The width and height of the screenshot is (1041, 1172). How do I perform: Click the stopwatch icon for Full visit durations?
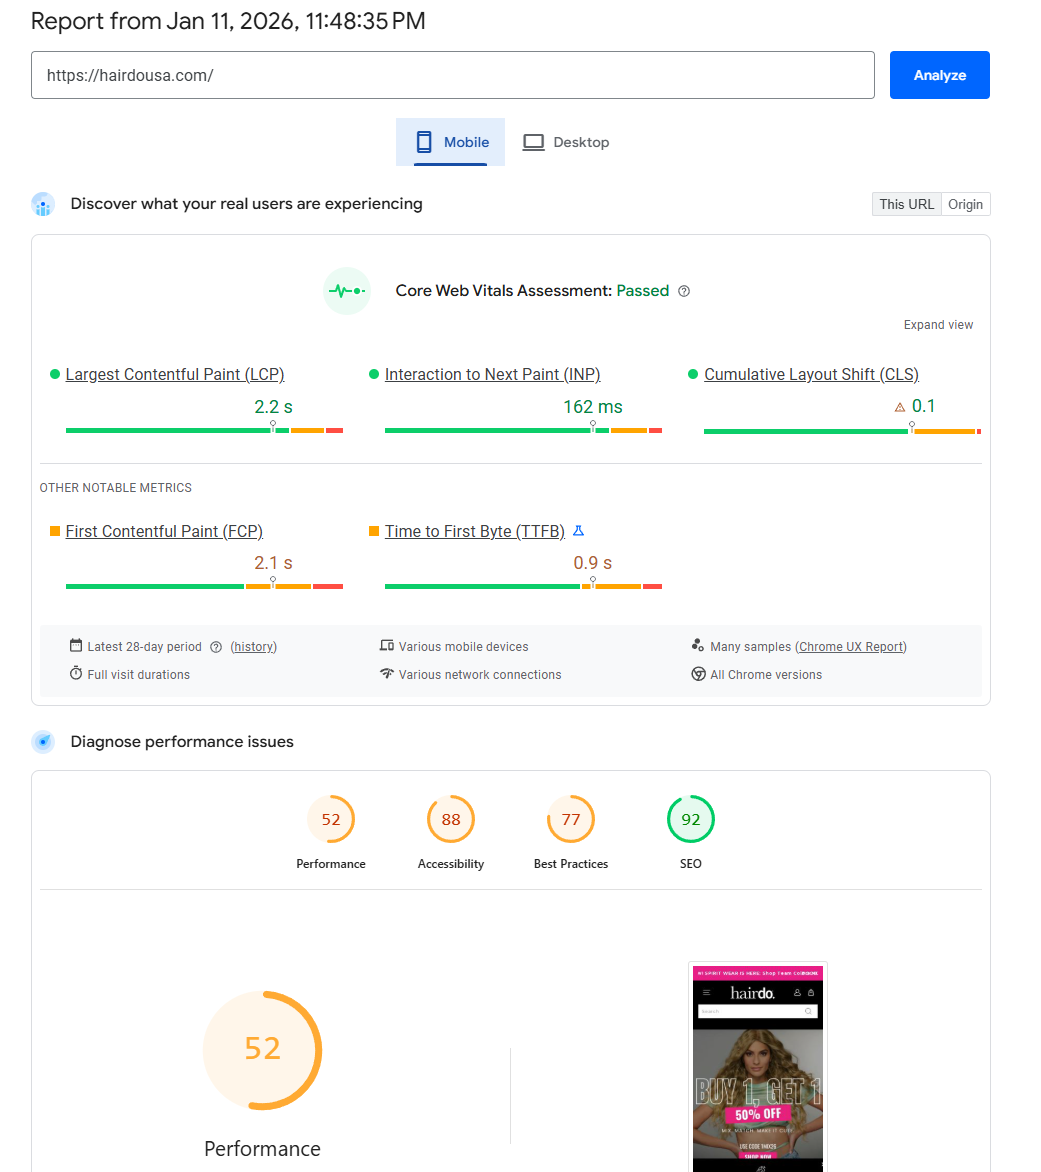(x=75, y=673)
